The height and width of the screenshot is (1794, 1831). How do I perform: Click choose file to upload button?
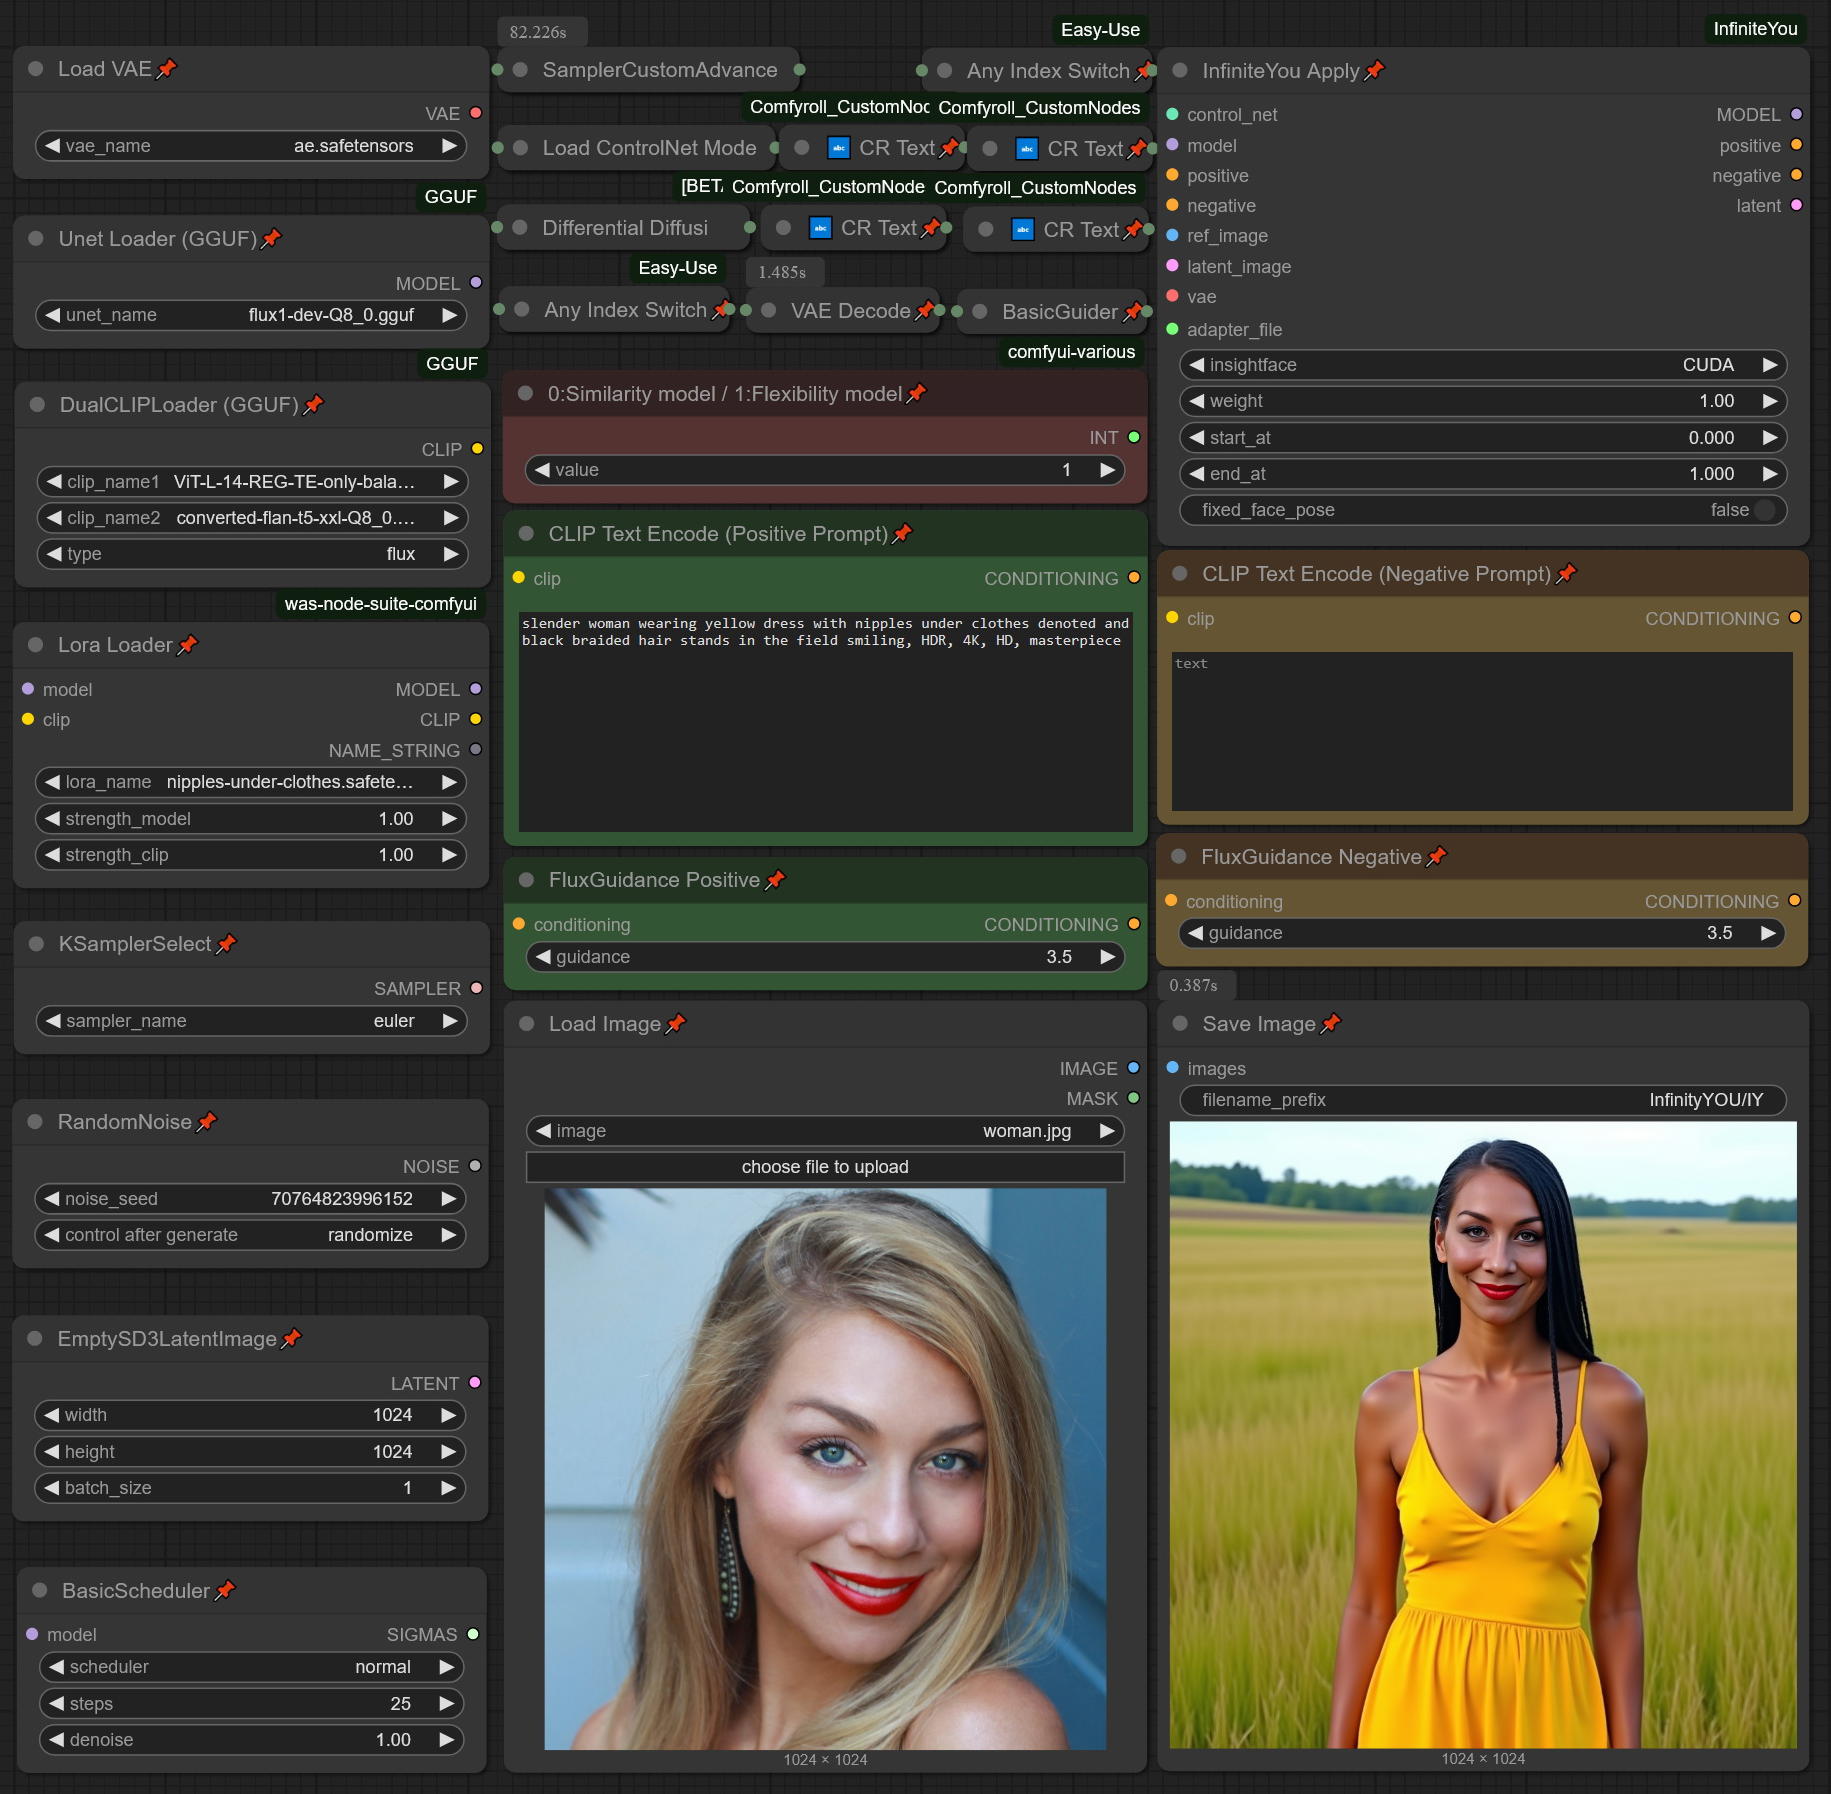[x=825, y=1167]
